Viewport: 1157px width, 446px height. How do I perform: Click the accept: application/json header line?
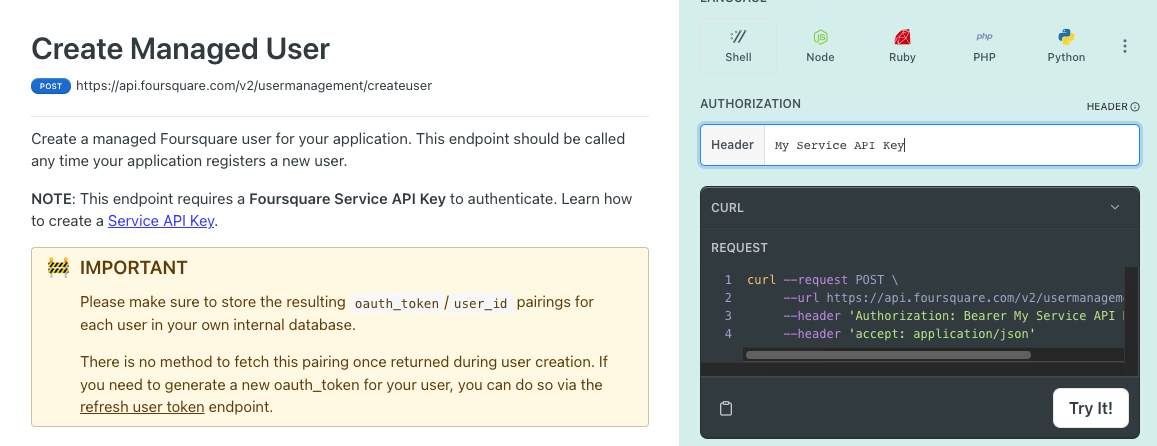tap(909, 334)
